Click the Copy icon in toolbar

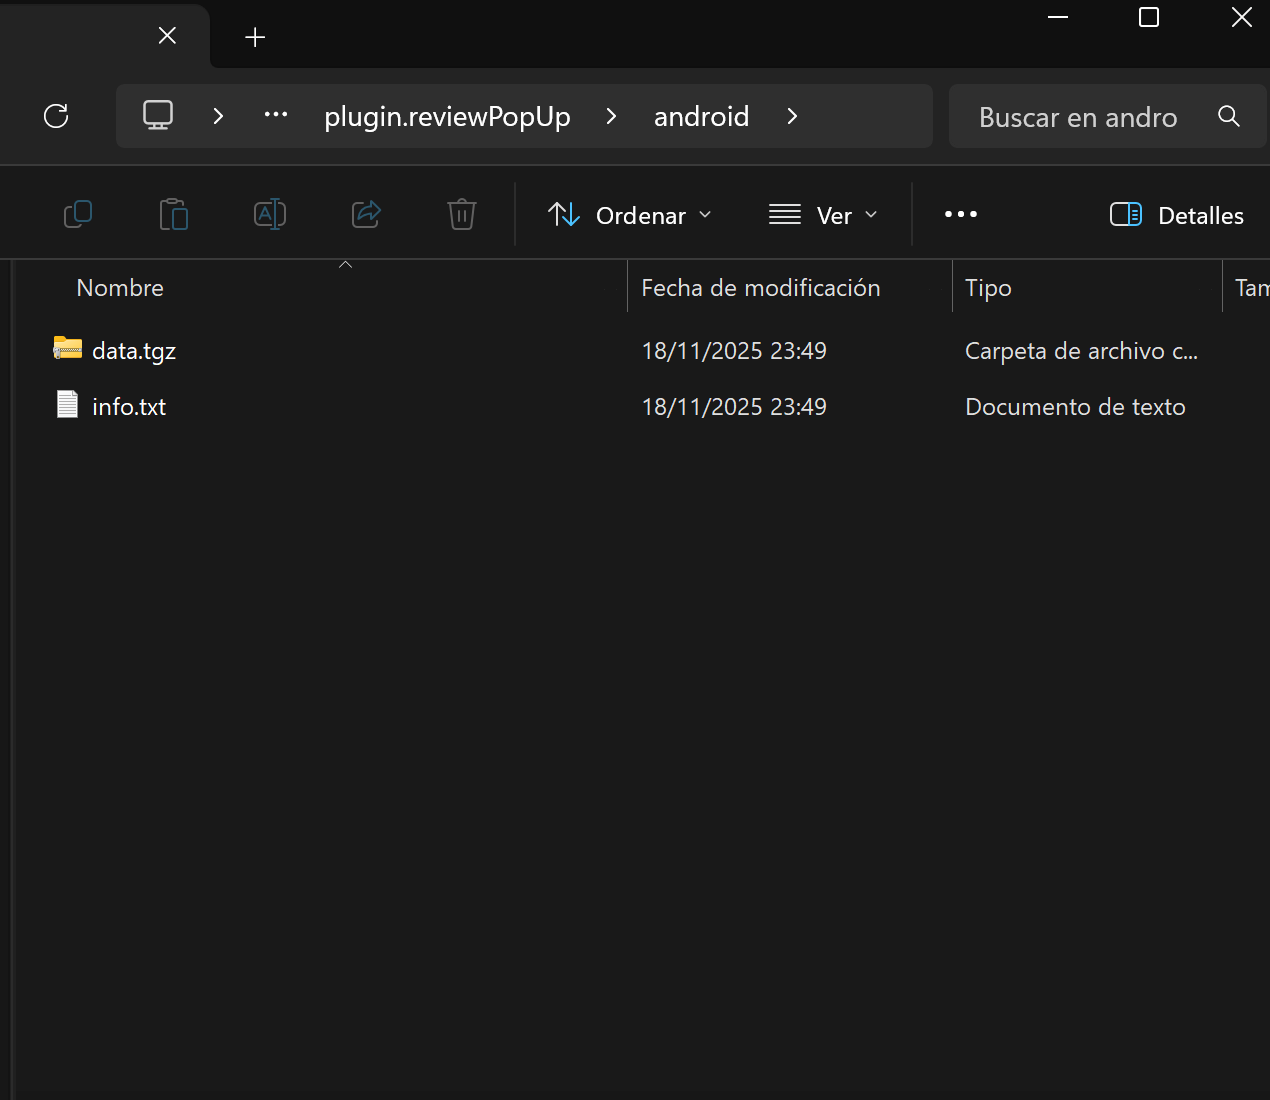tap(78, 214)
